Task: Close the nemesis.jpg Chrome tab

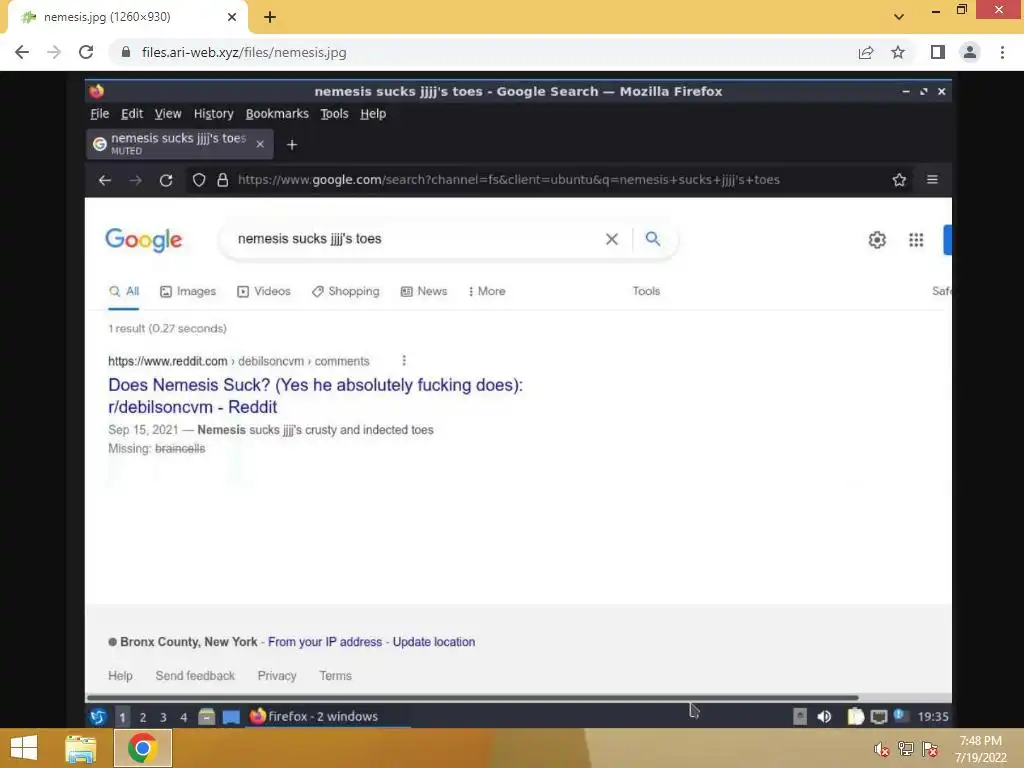Action: point(232,17)
